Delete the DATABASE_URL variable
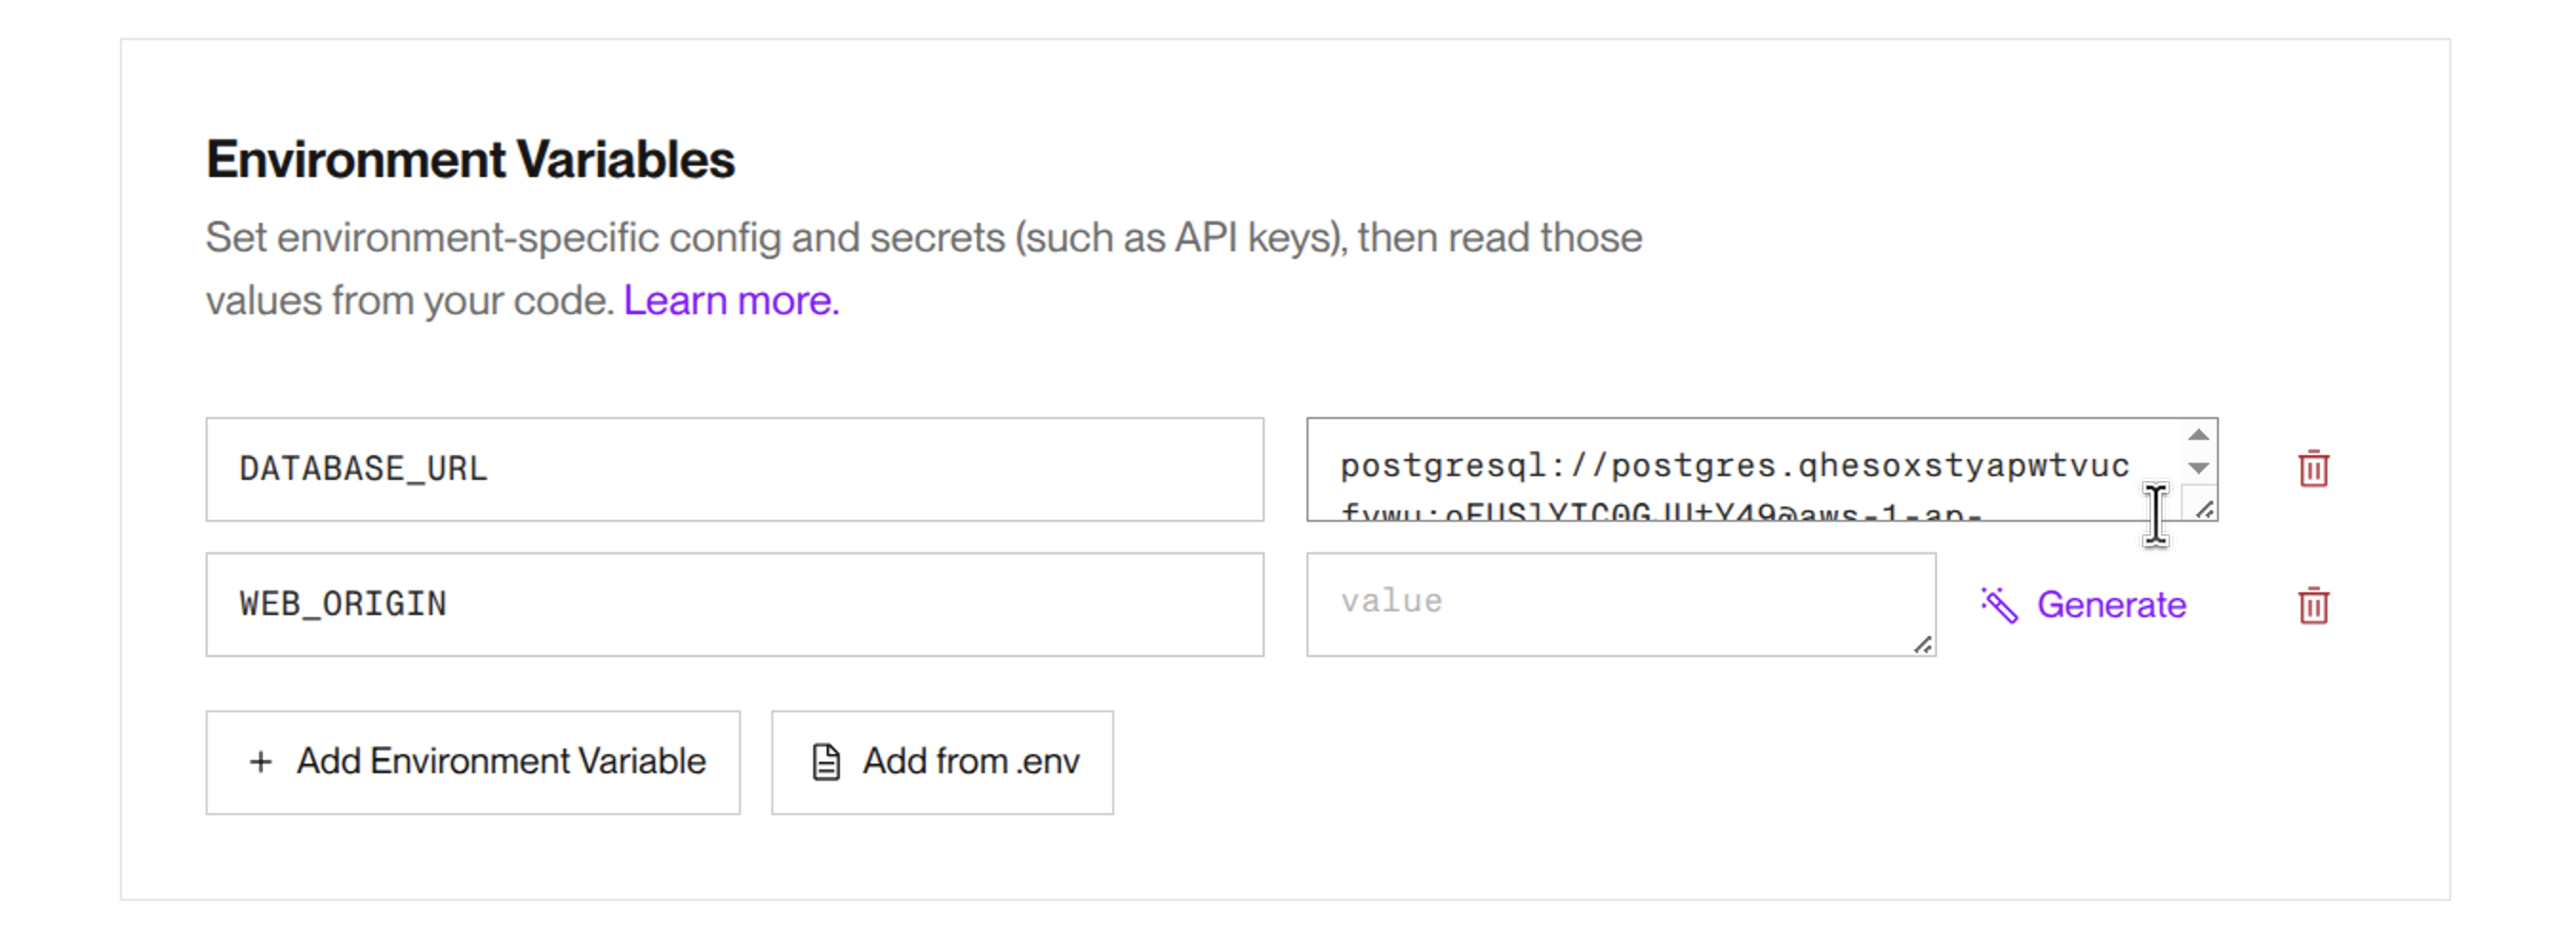The image size is (2576, 937). point(2313,469)
